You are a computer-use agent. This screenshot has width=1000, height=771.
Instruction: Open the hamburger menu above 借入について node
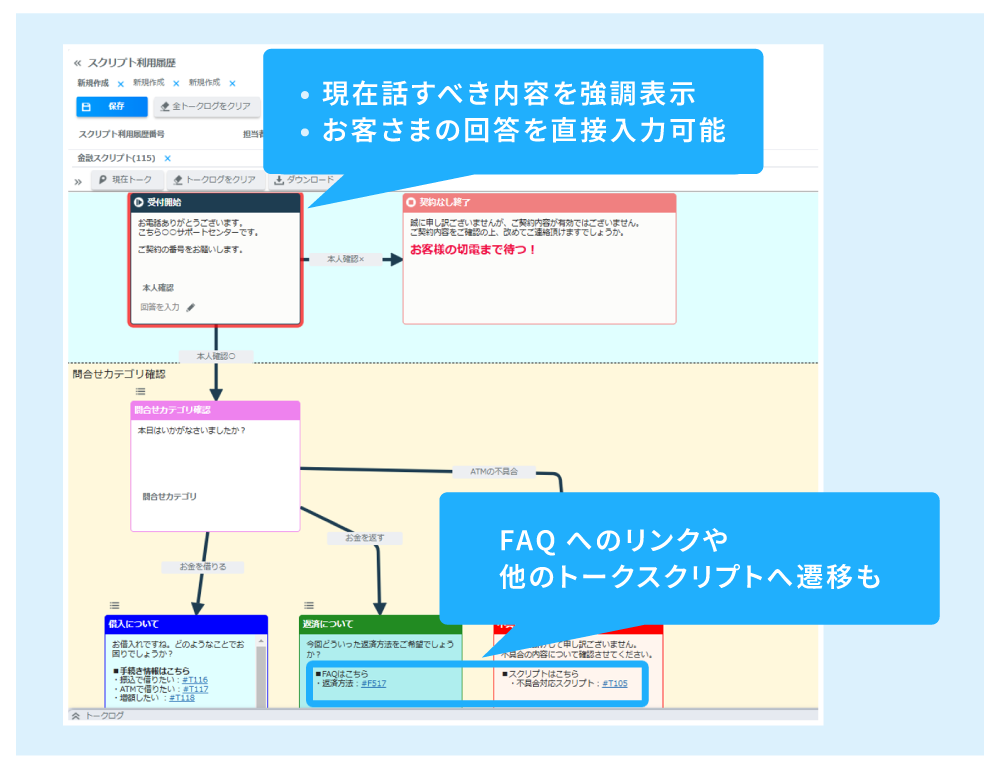click(113, 604)
